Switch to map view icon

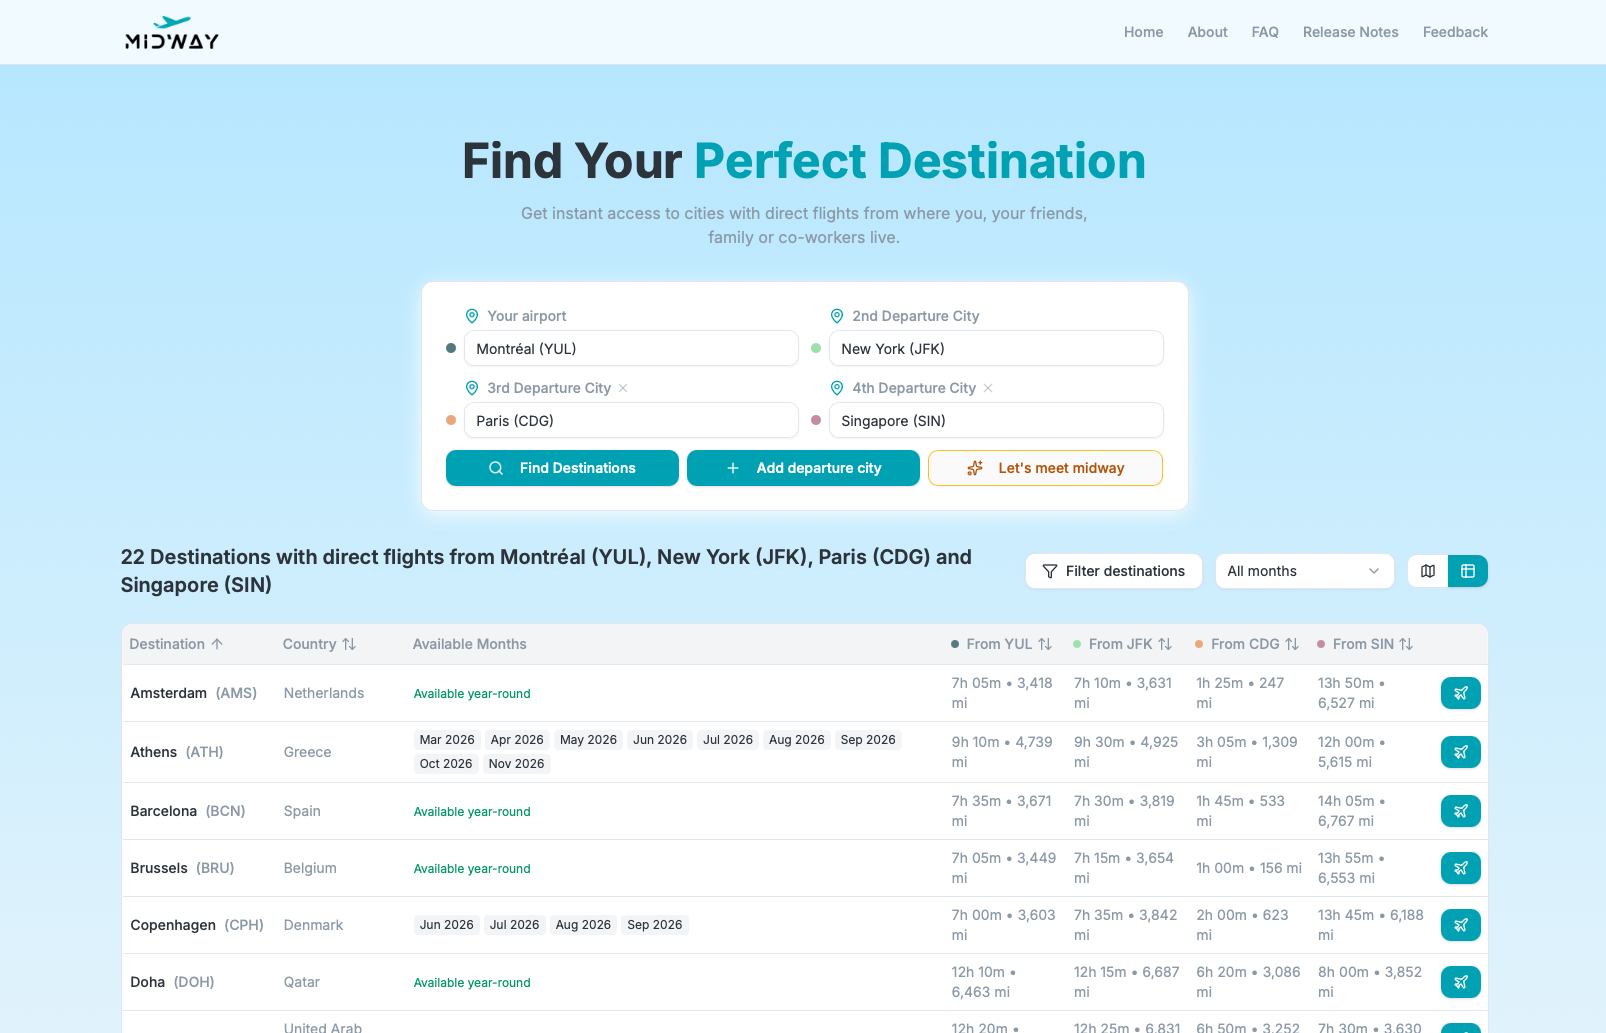(x=1428, y=571)
